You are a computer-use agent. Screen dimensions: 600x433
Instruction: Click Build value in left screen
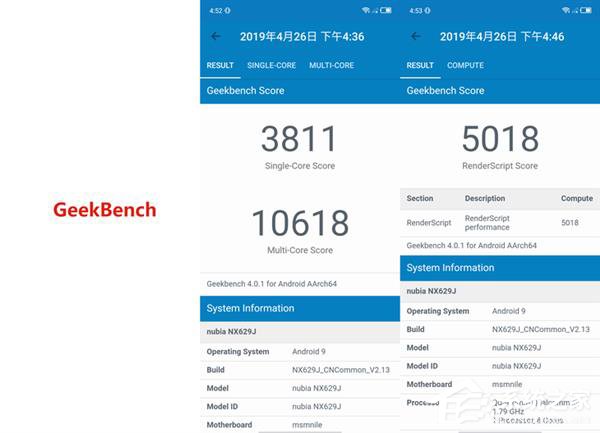(x=341, y=370)
